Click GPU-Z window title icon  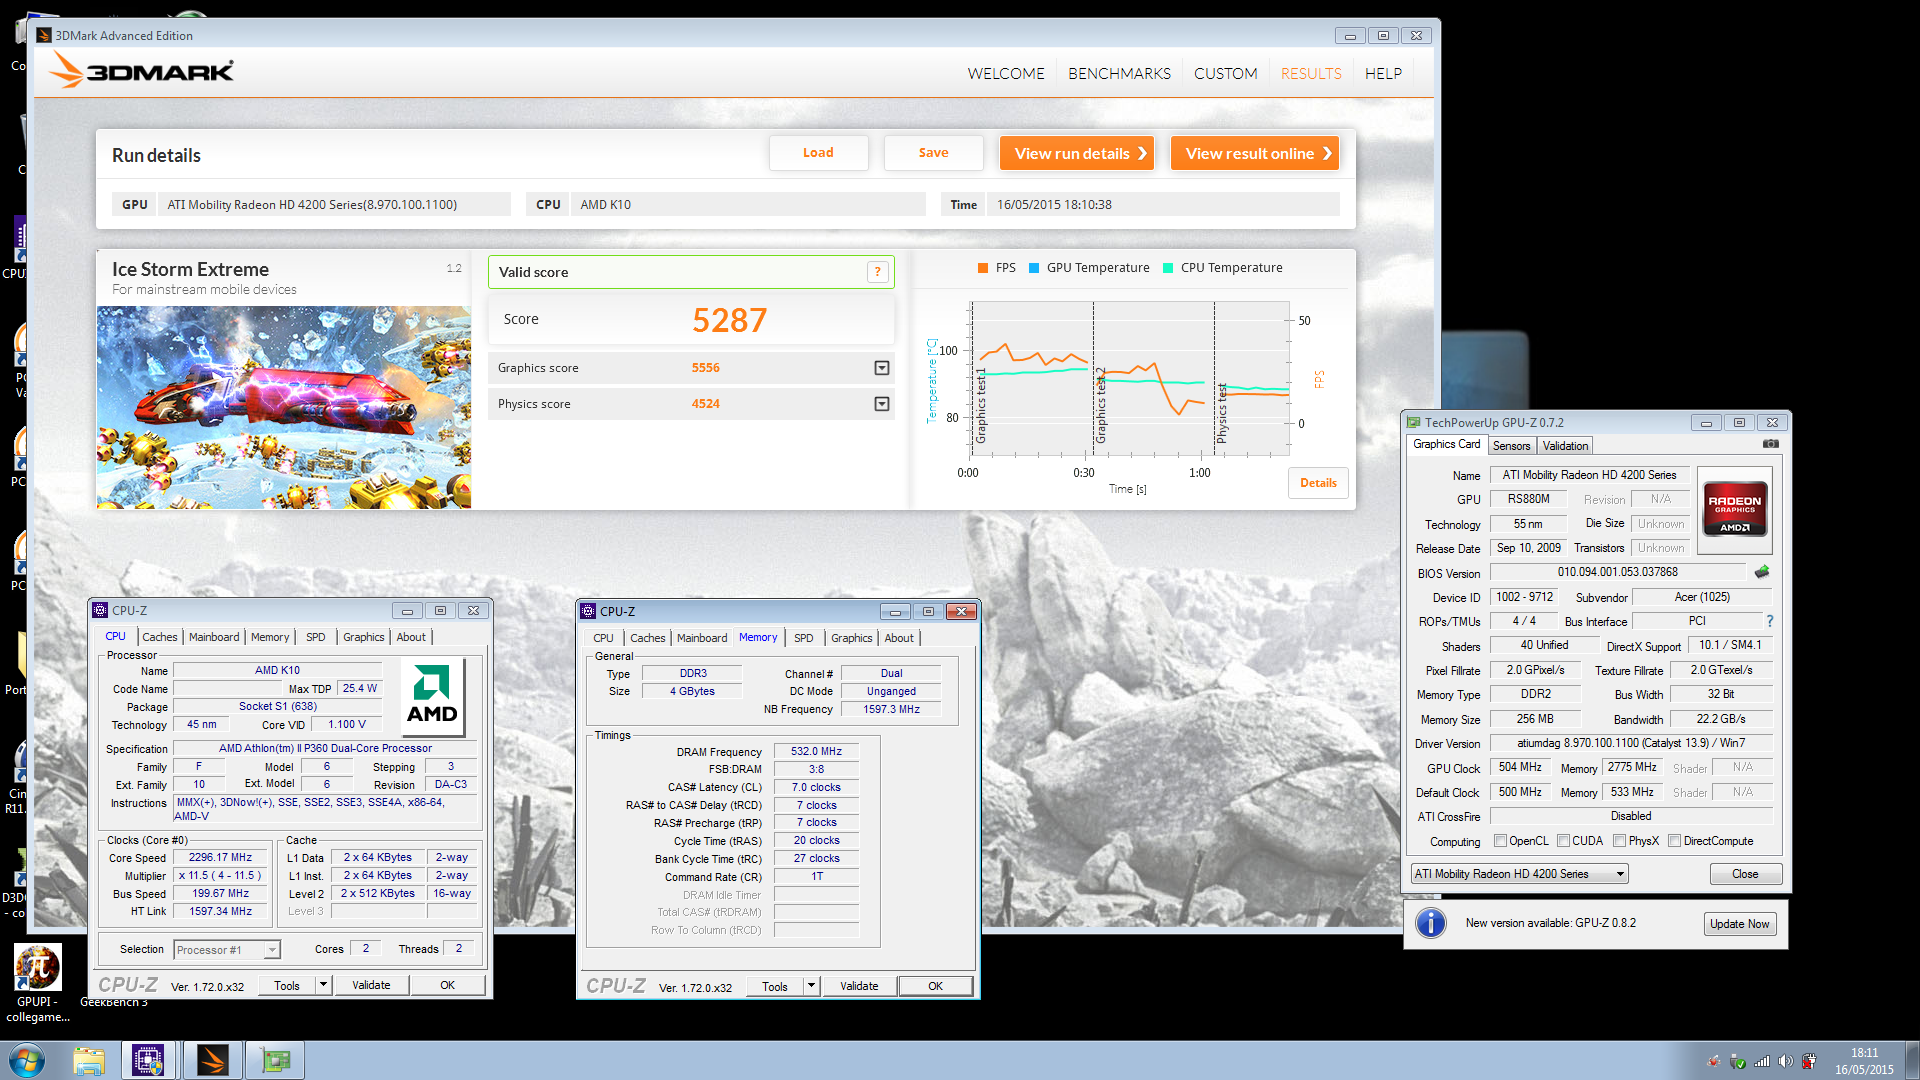(x=1413, y=422)
